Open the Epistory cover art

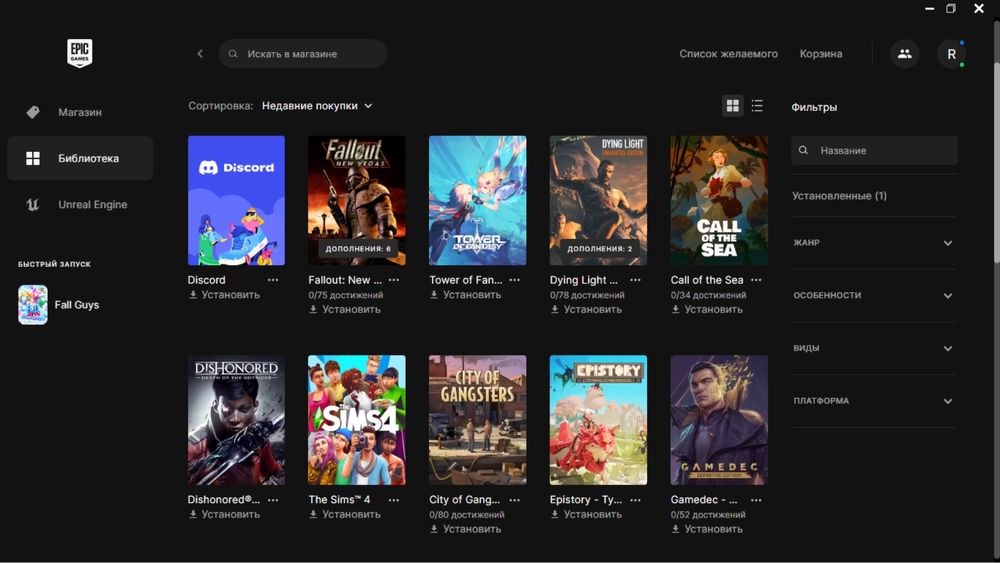pyautogui.click(x=598, y=420)
